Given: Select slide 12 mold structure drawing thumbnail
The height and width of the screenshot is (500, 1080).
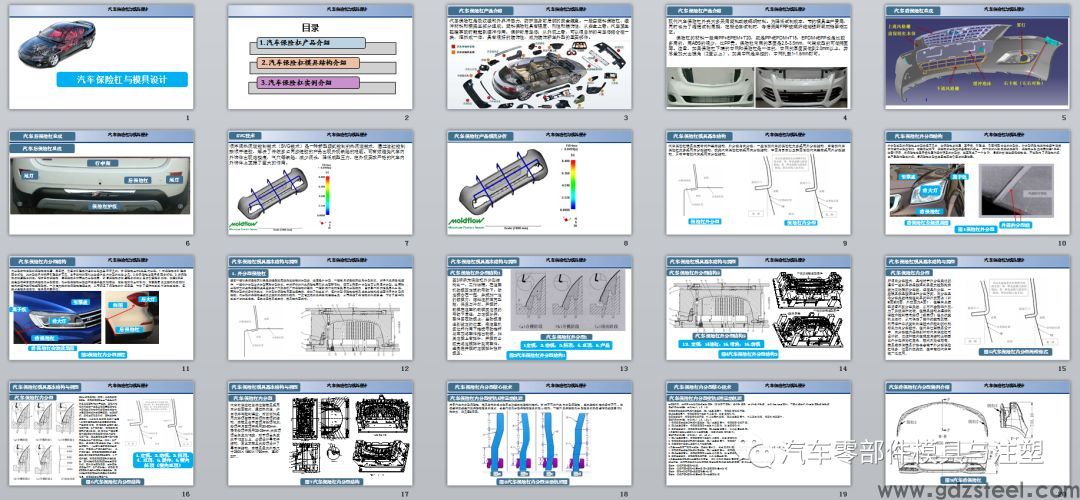Looking at the screenshot, I should click(x=320, y=308).
